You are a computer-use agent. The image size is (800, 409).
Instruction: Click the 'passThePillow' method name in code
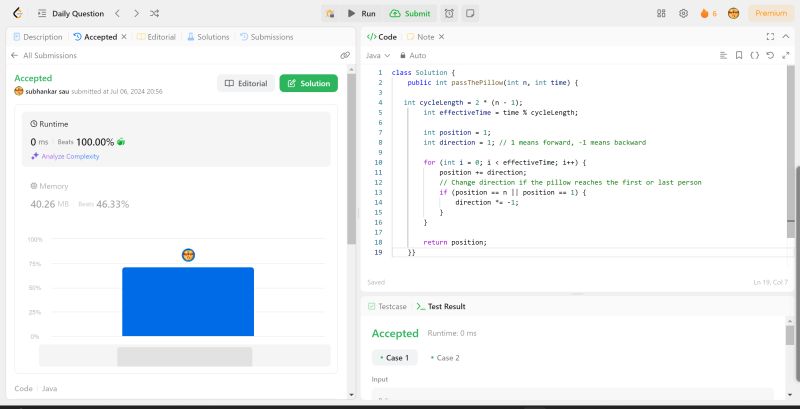click(x=478, y=83)
